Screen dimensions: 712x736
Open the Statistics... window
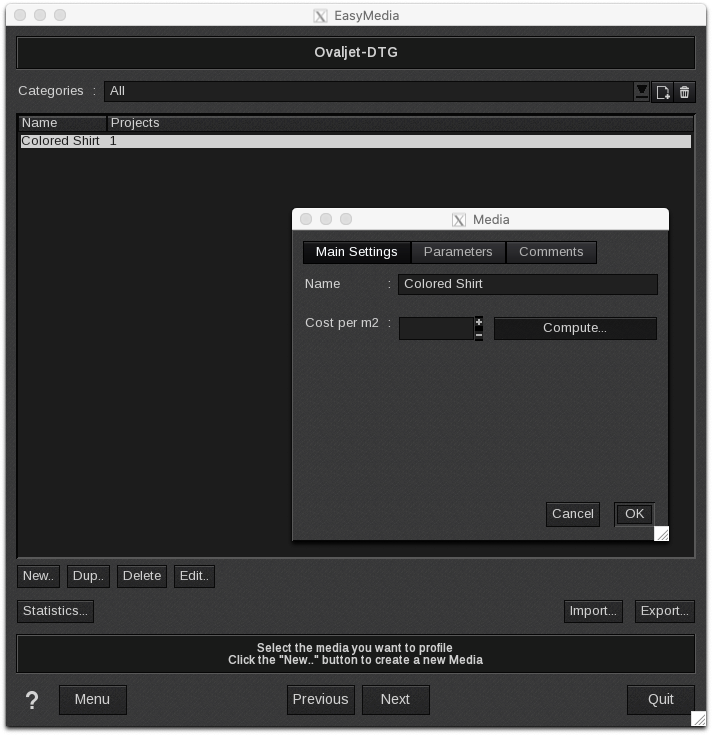tap(55, 611)
